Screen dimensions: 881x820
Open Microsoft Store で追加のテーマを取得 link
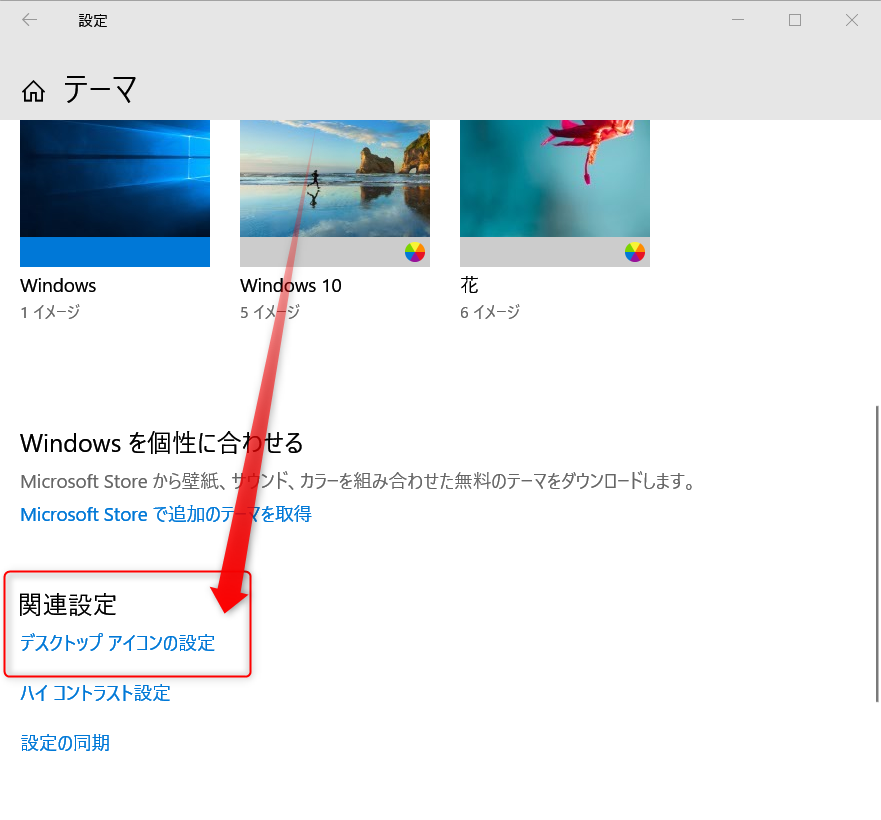coord(166,514)
